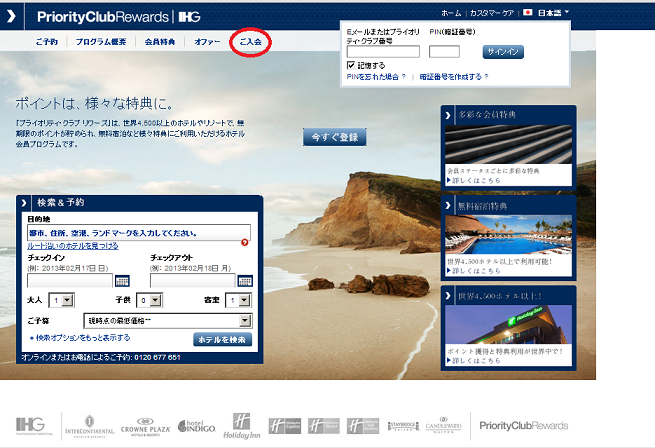Click chevron icon on 世界4,500ホテル以上 card
Screen dimensions: 655x448
448,296
